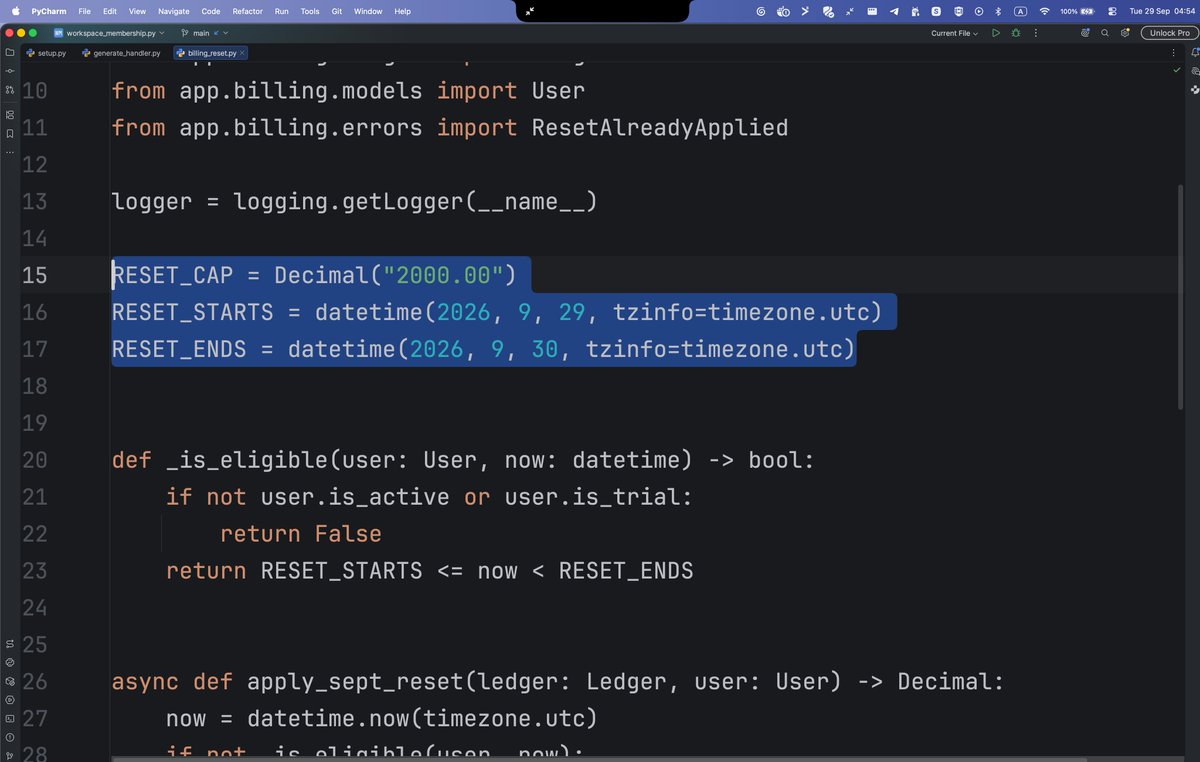Open the keyboard input source menu
The height and width of the screenshot is (762, 1200).
click(x=1021, y=11)
